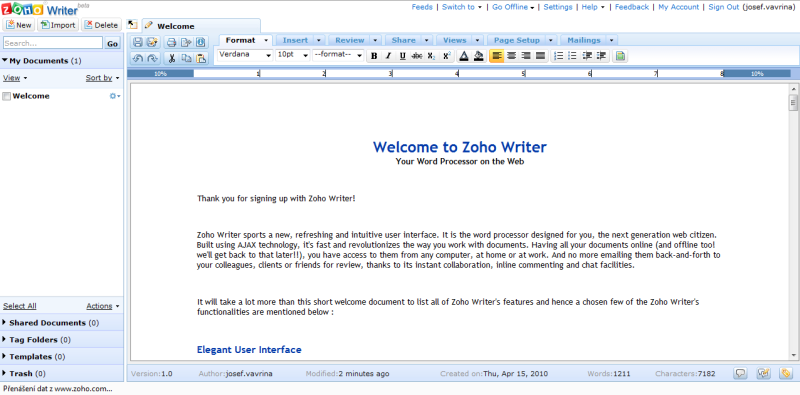Screen dimensions: 800x395
Task: Switch to the Share tab
Action: (x=404, y=40)
